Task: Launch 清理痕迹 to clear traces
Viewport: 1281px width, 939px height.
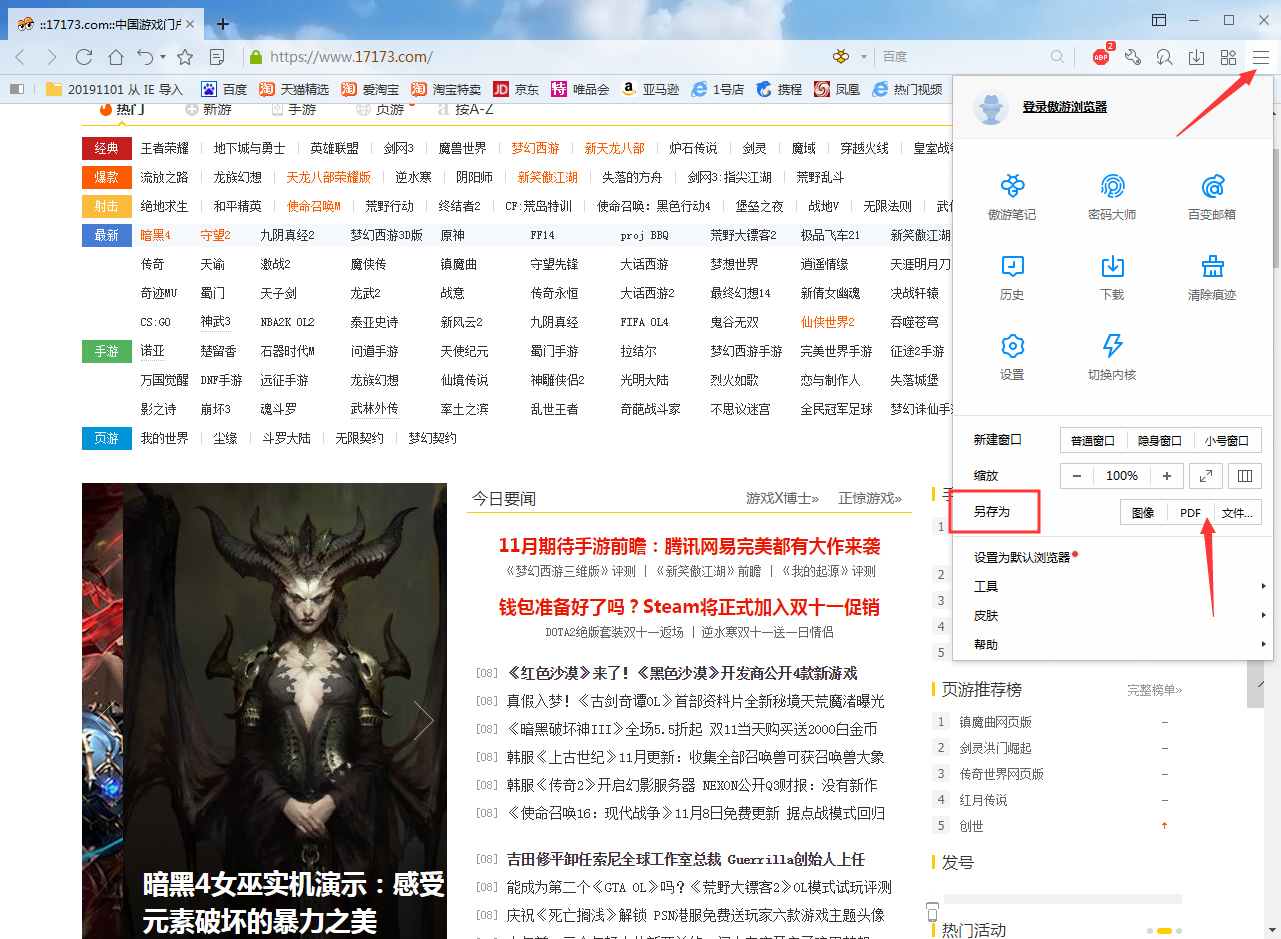Action: tap(1212, 275)
